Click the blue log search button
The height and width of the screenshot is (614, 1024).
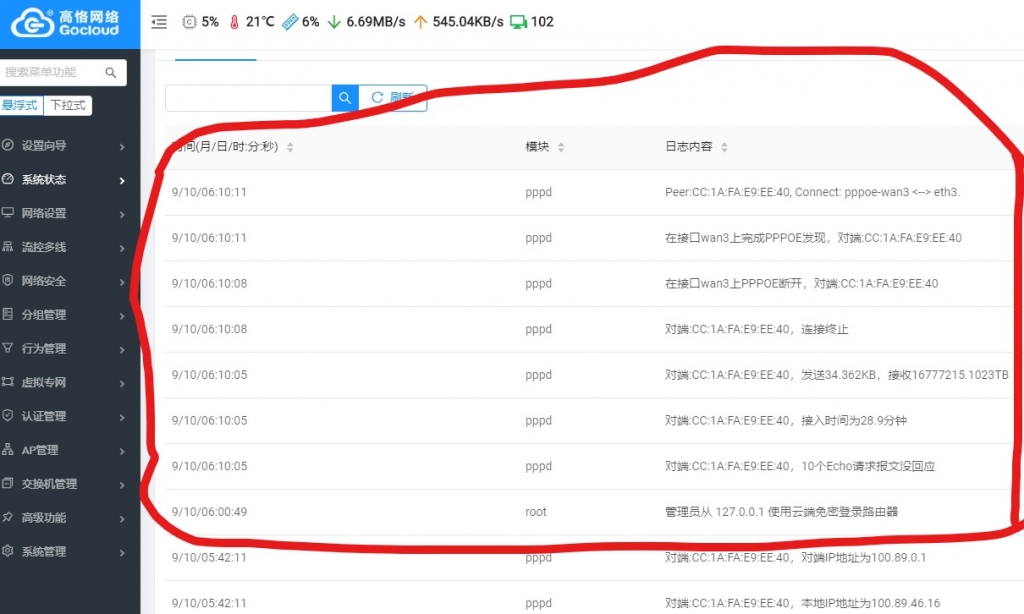click(344, 97)
